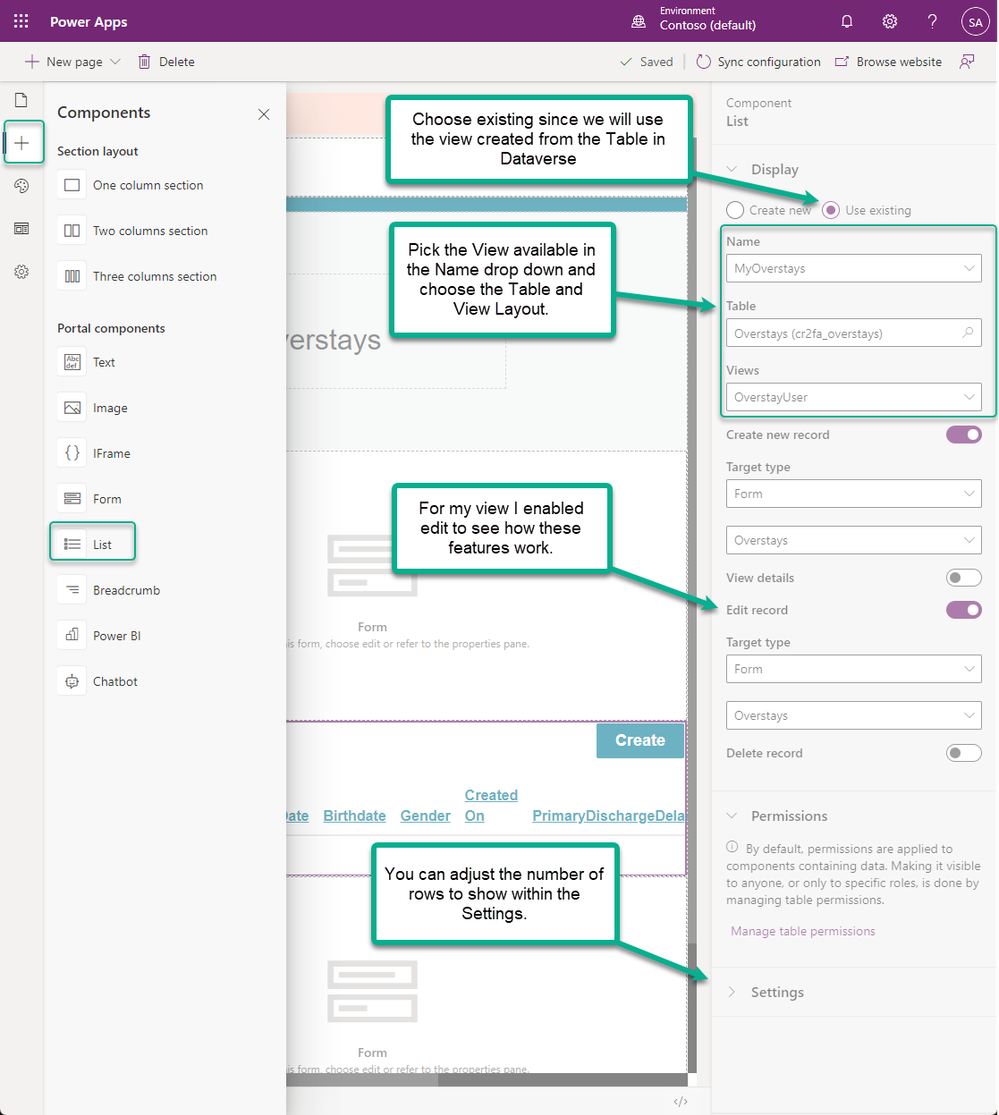The image size is (999, 1115).
Task: Click Birthdate column header link
Action: point(354,816)
